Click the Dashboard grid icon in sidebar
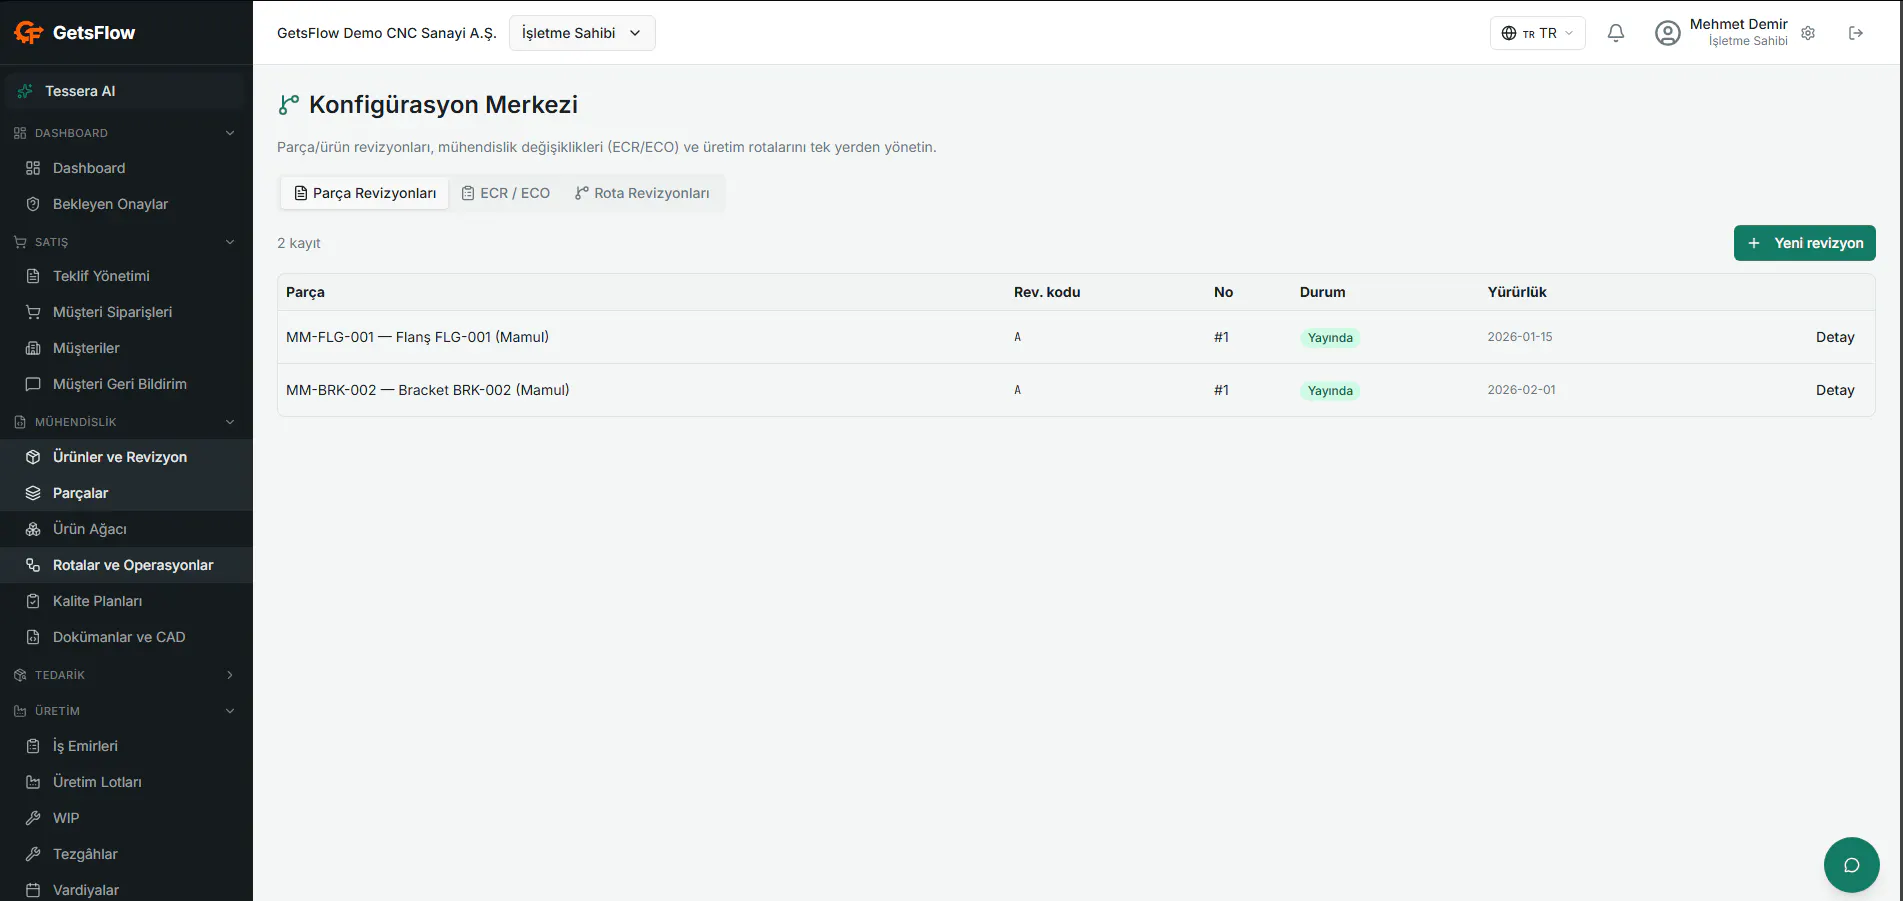 [x=33, y=168]
